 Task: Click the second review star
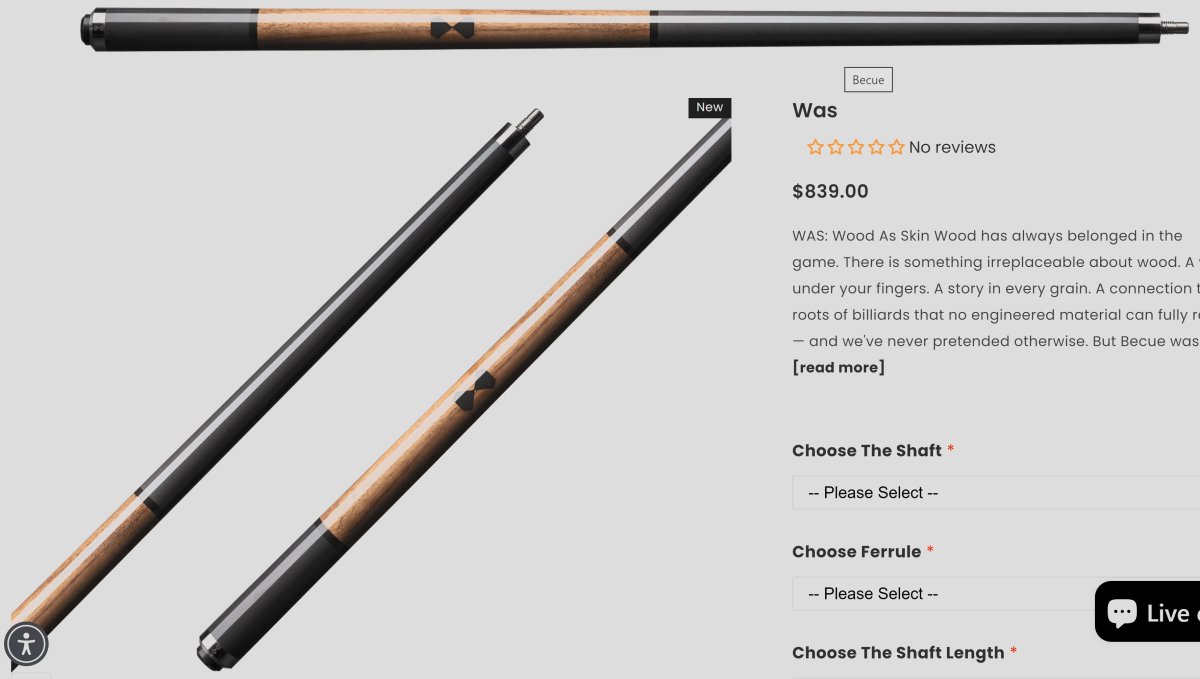[x=836, y=147]
